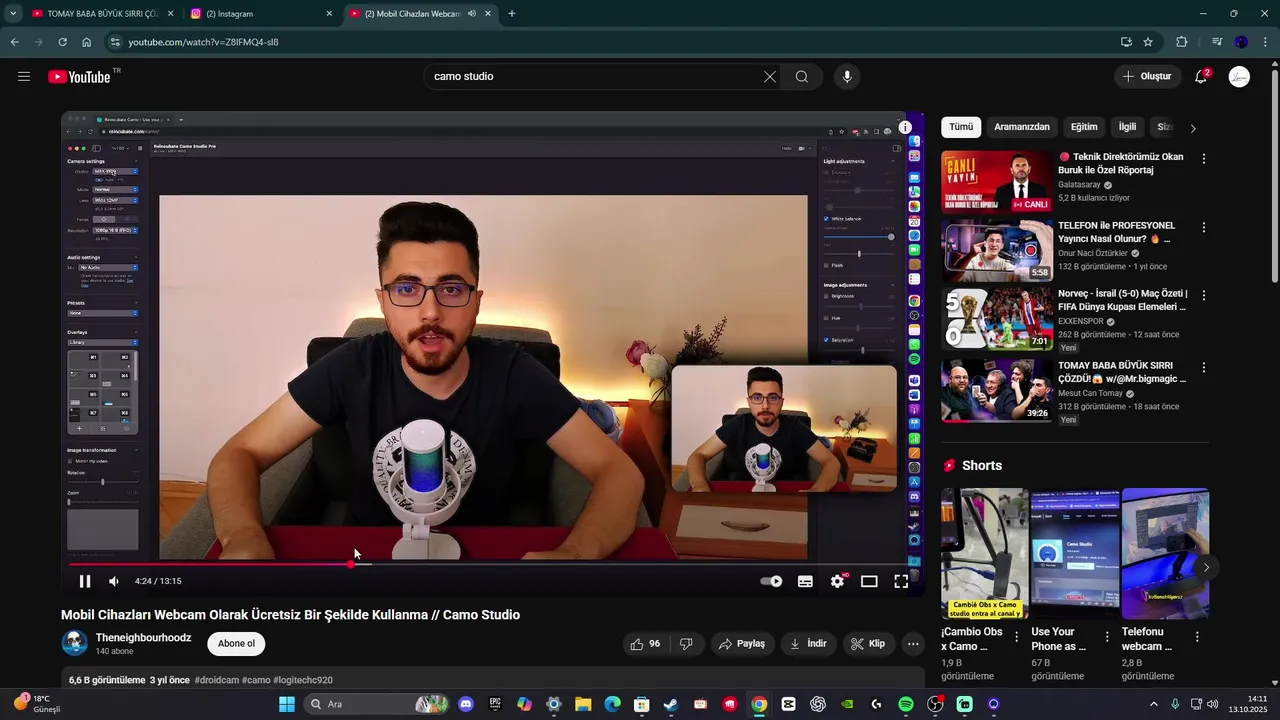
Task: Like the video
Action: [645, 644]
